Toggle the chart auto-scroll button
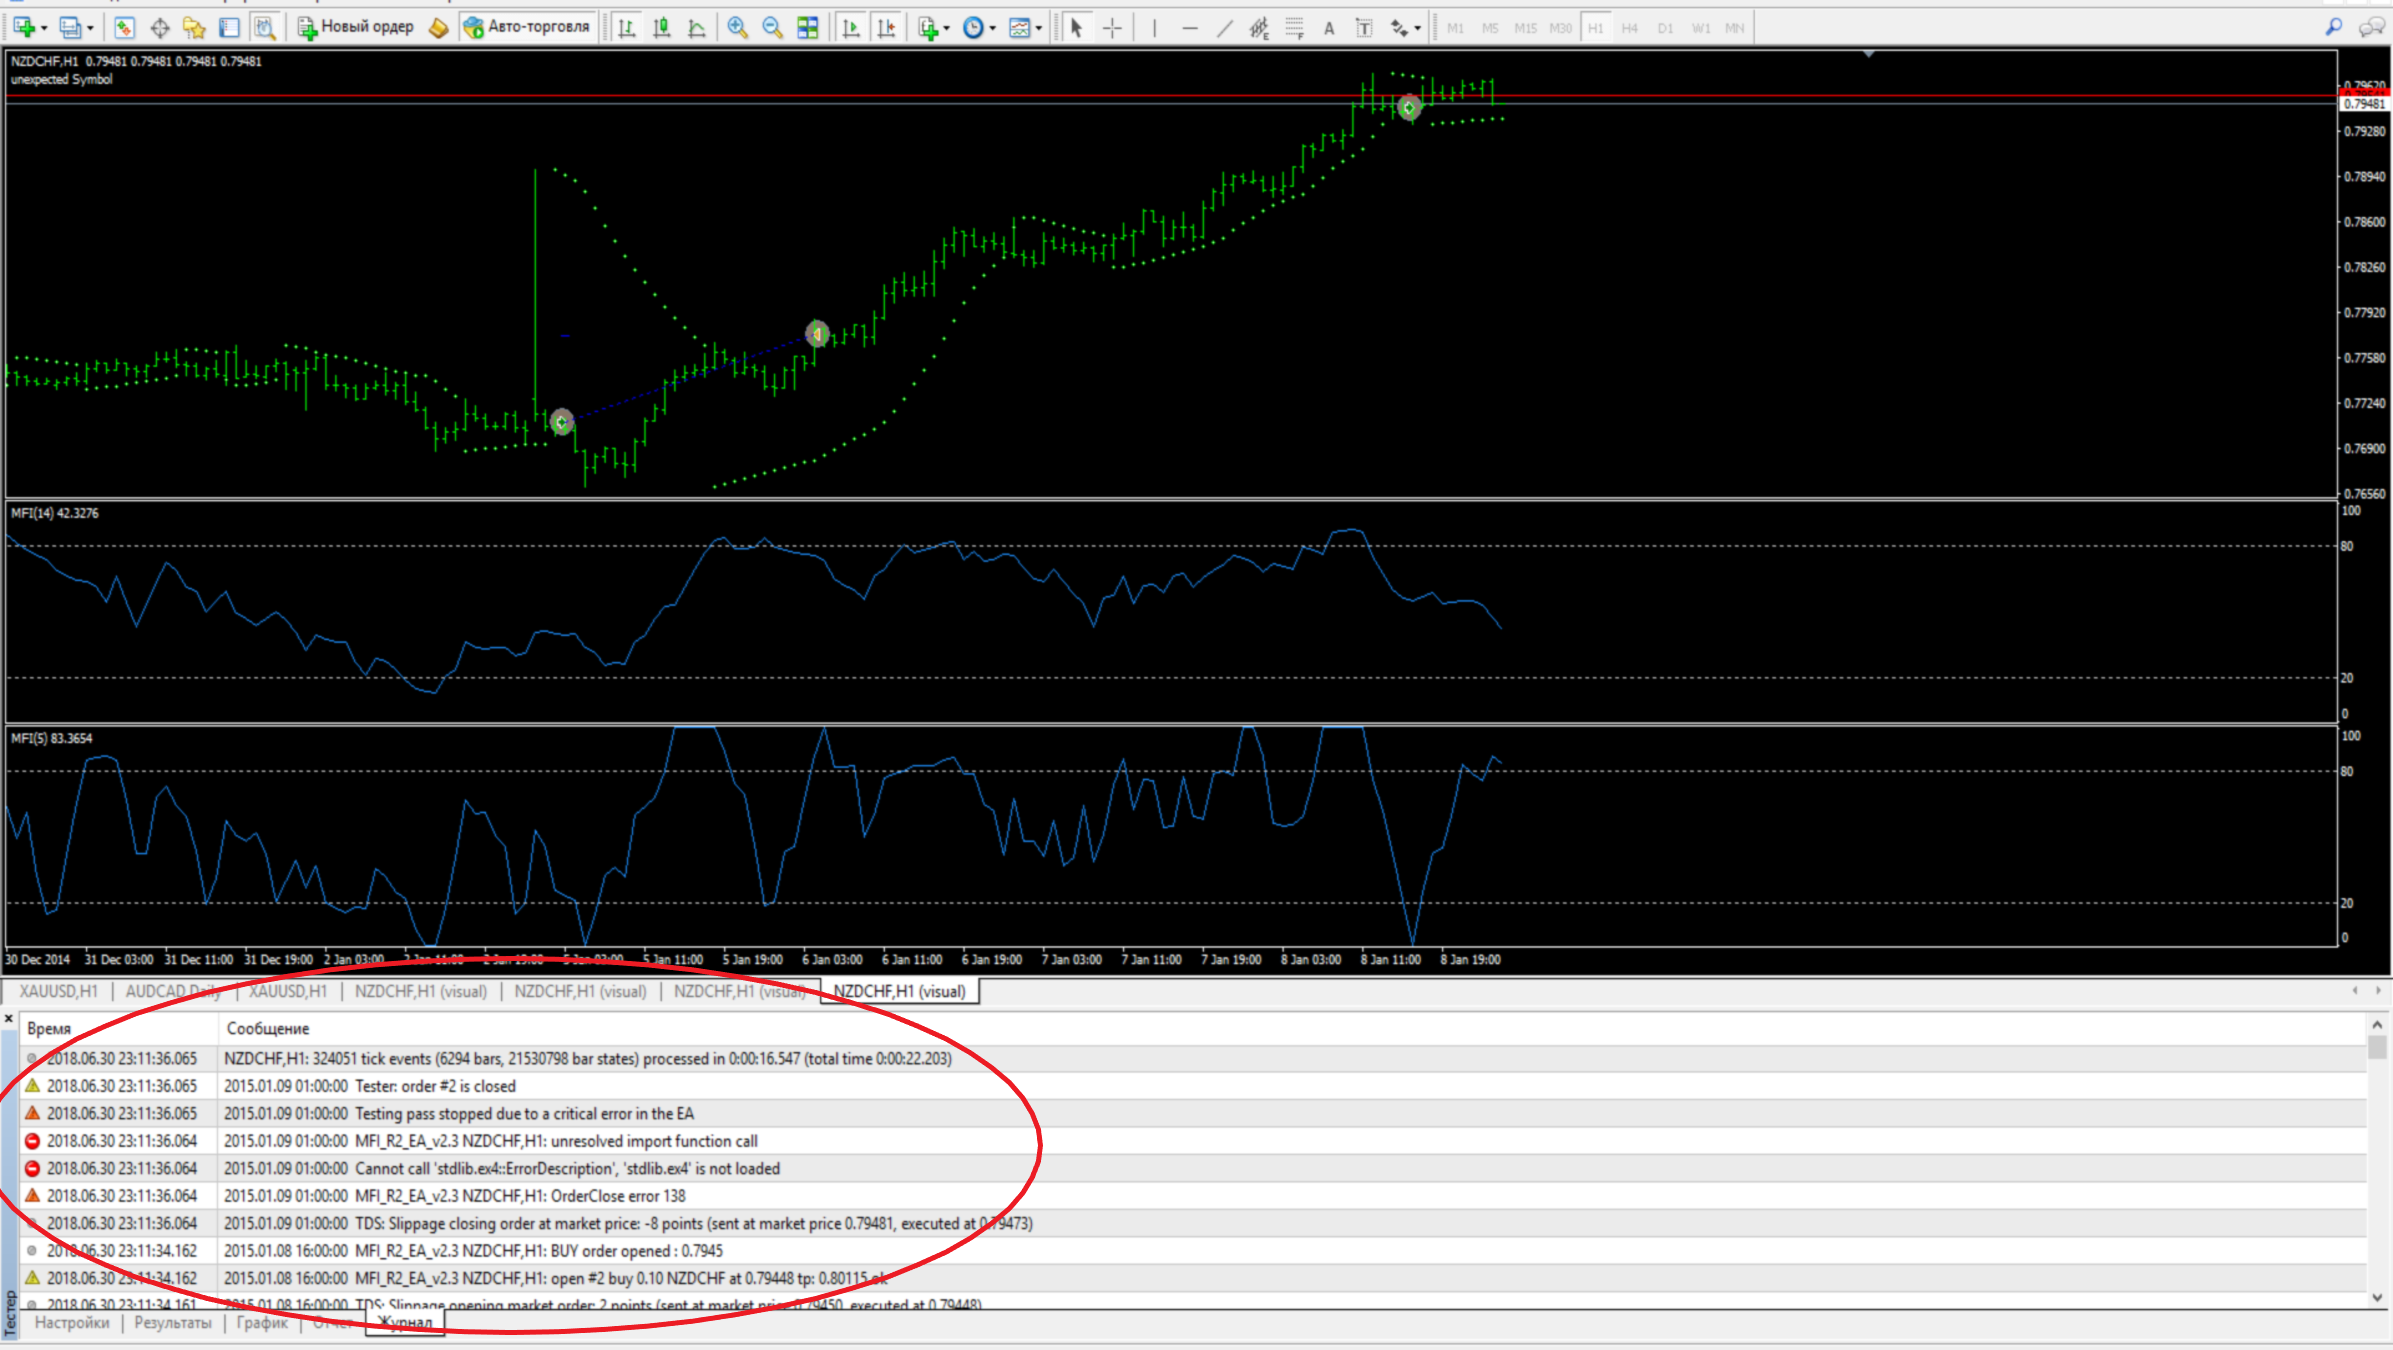This screenshot has width=2393, height=1350. pyautogui.click(x=851, y=28)
